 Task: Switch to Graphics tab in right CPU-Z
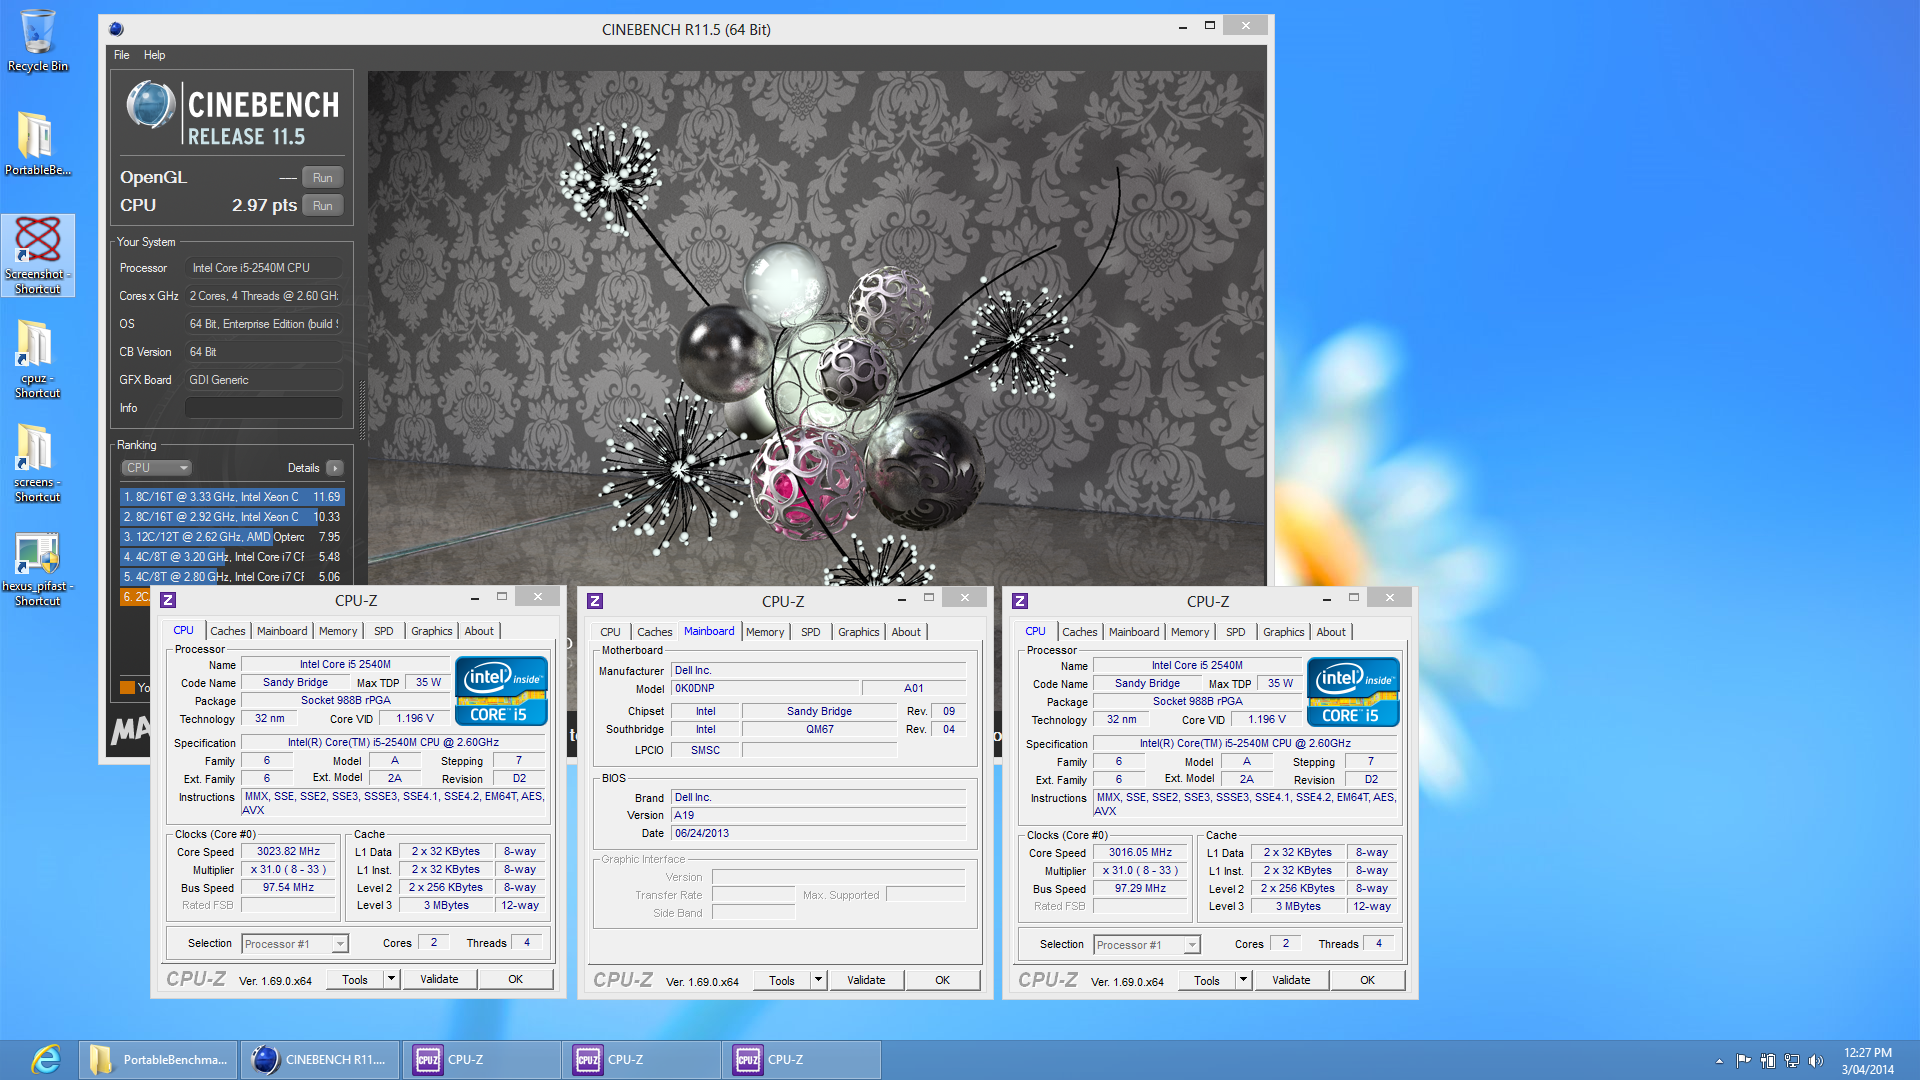(x=1283, y=632)
